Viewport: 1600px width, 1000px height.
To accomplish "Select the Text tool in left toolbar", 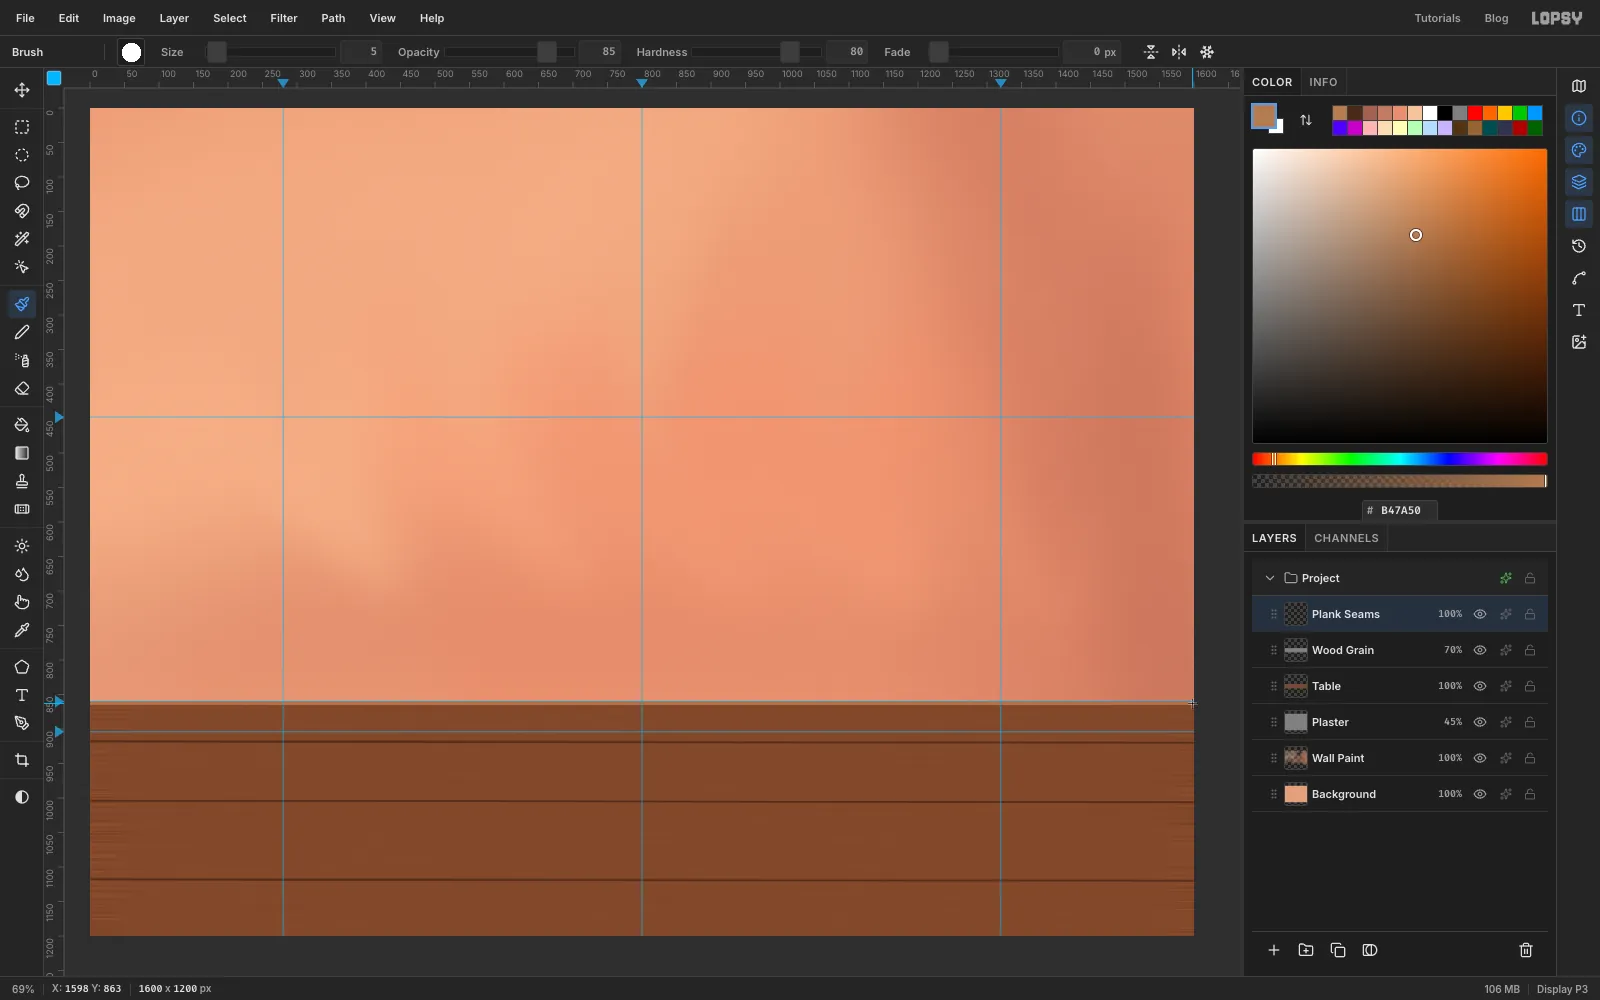I will point(22,695).
